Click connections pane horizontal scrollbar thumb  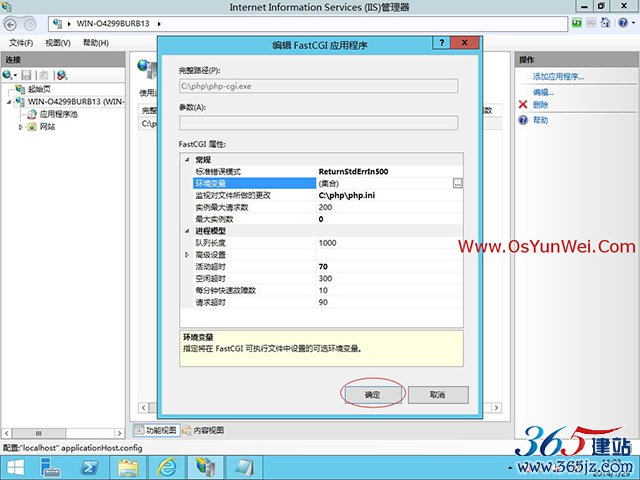coord(39,433)
